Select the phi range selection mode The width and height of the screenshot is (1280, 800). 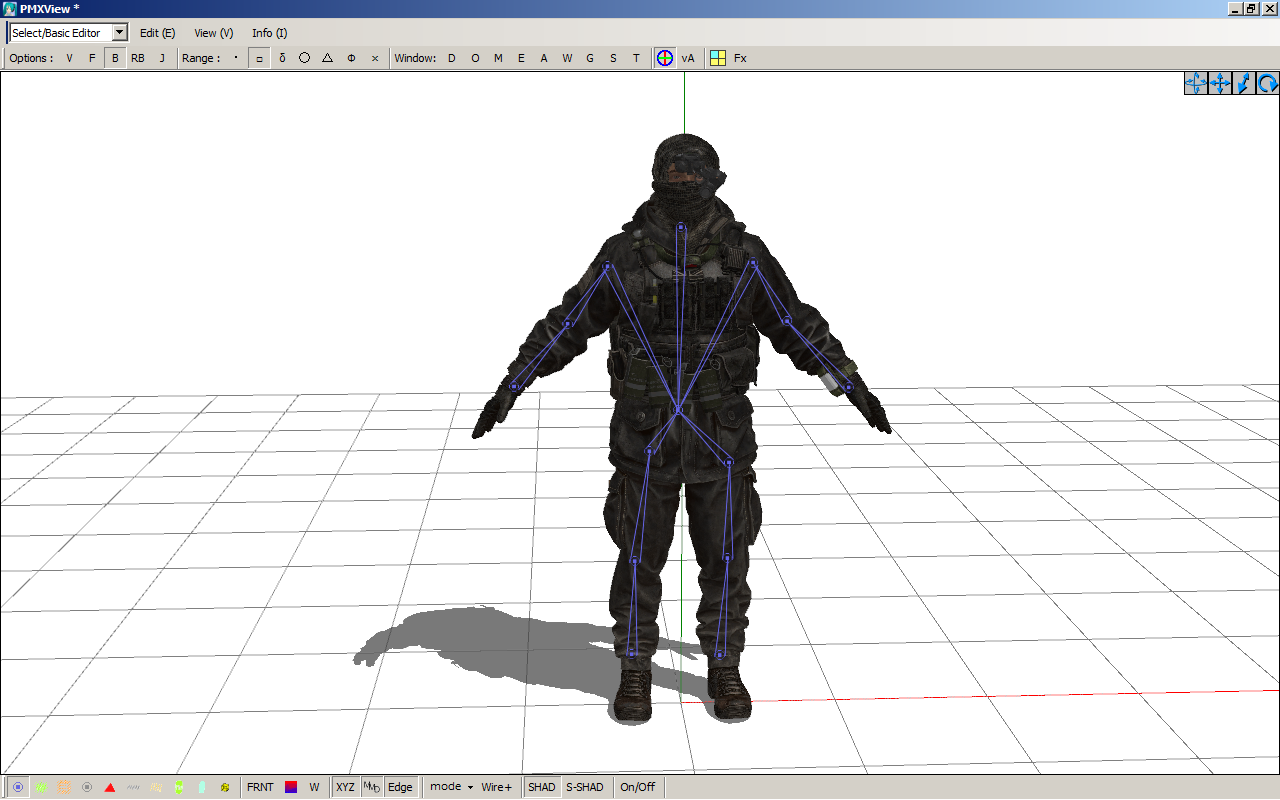pyautogui.click(x=351, y=58)
